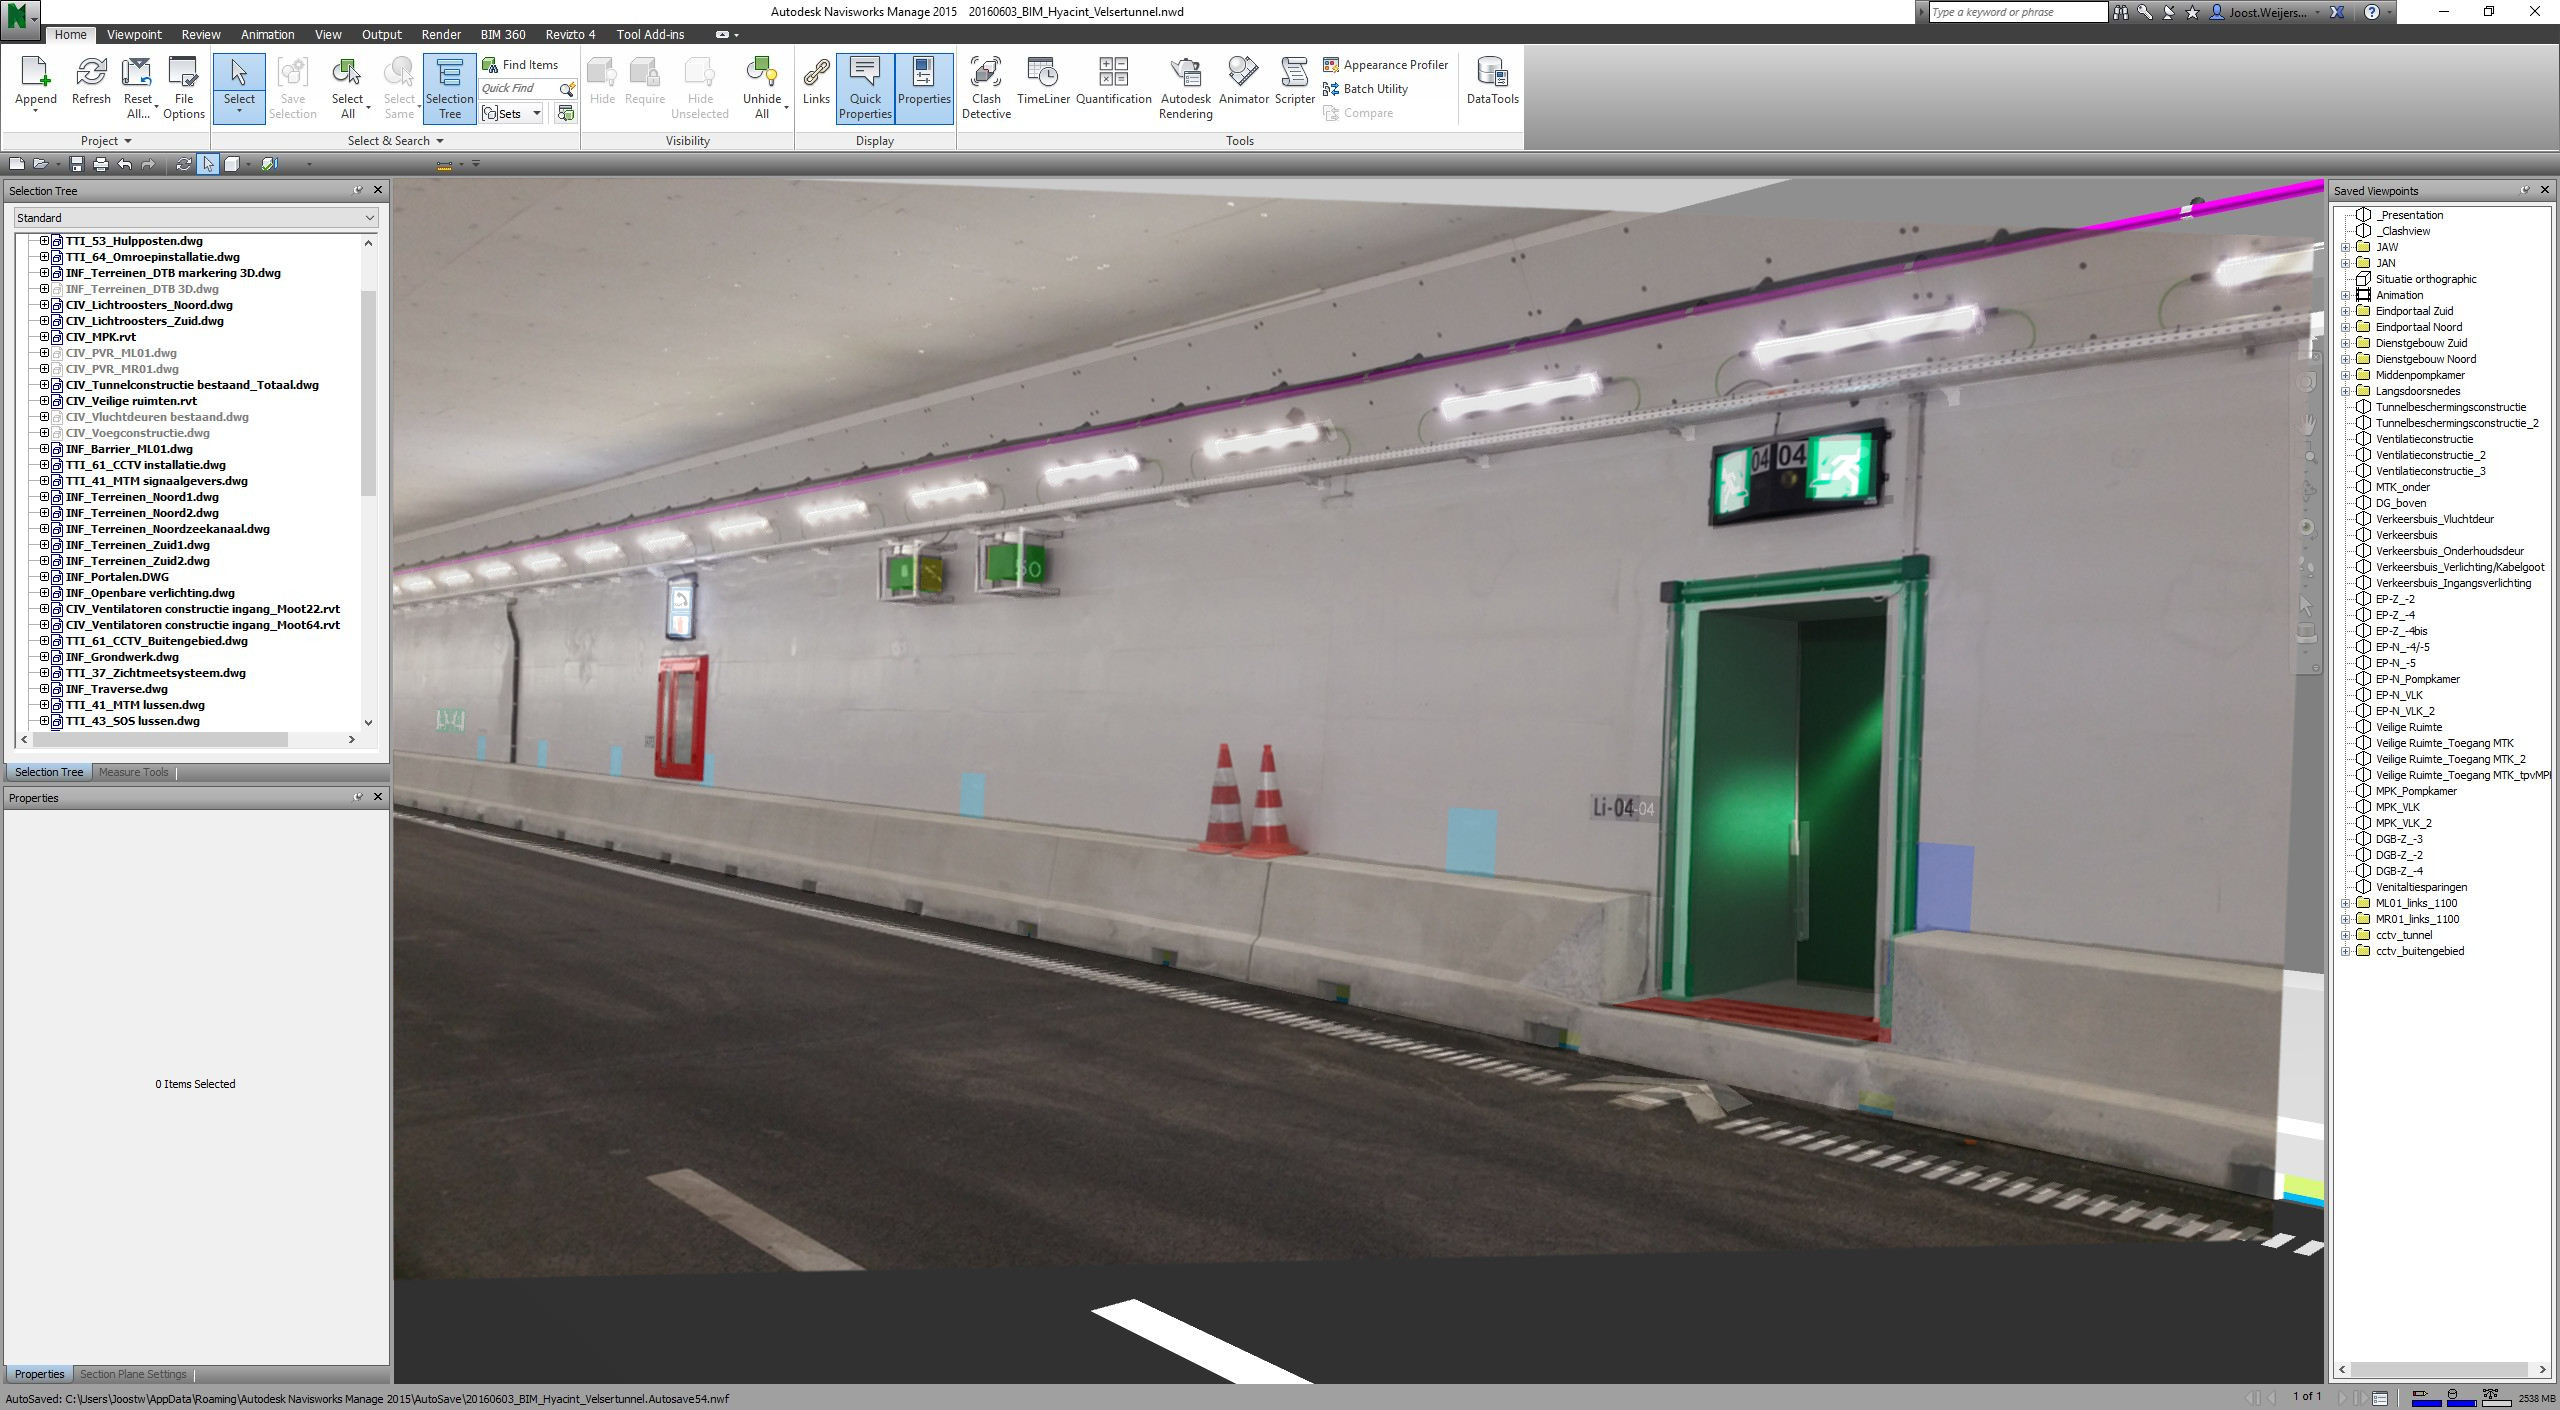
Task: Expand the Dienstgebouw Noord viewpoint folder
Action: coord(2346,359)
